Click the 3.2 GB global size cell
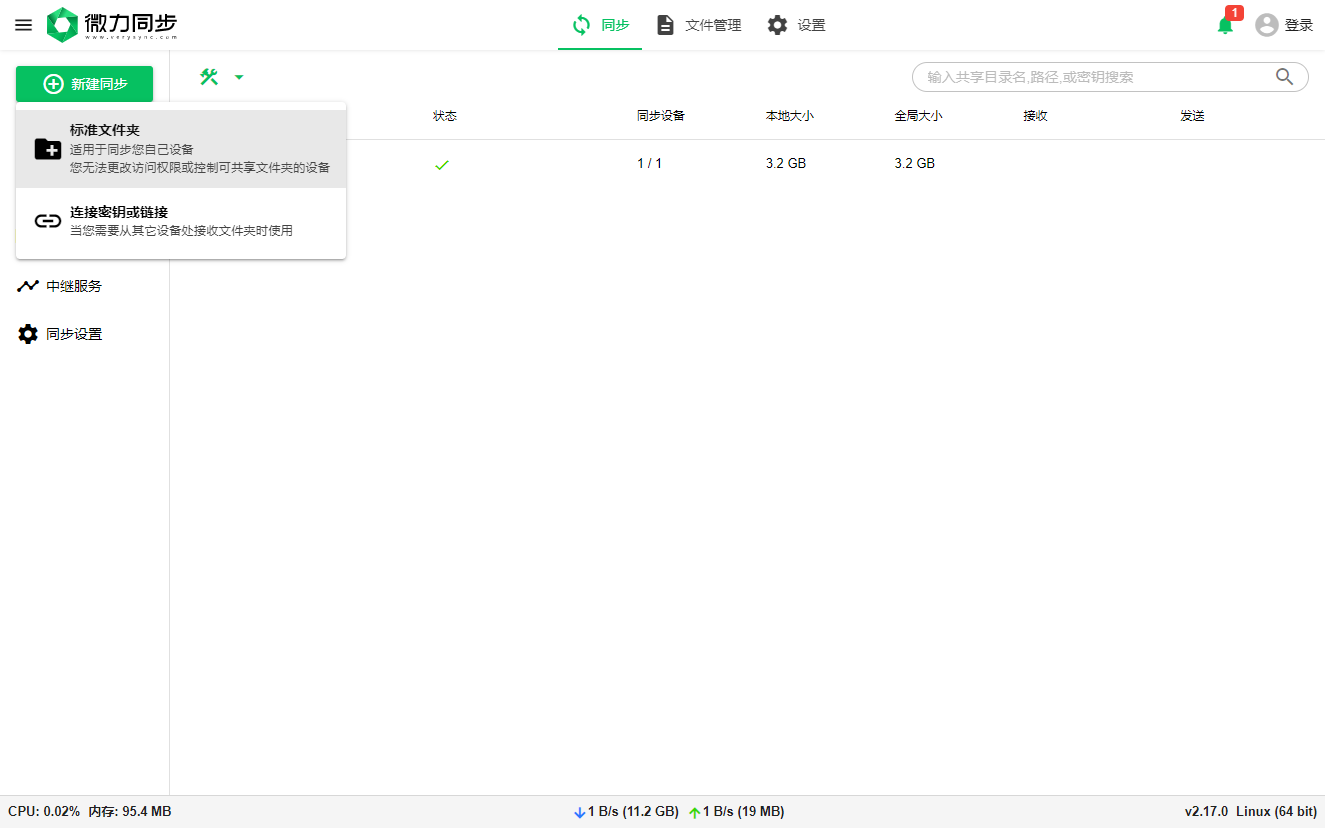Image resolution: width=1325 pixels, height=828 pixels. click(x=915, y=163)
